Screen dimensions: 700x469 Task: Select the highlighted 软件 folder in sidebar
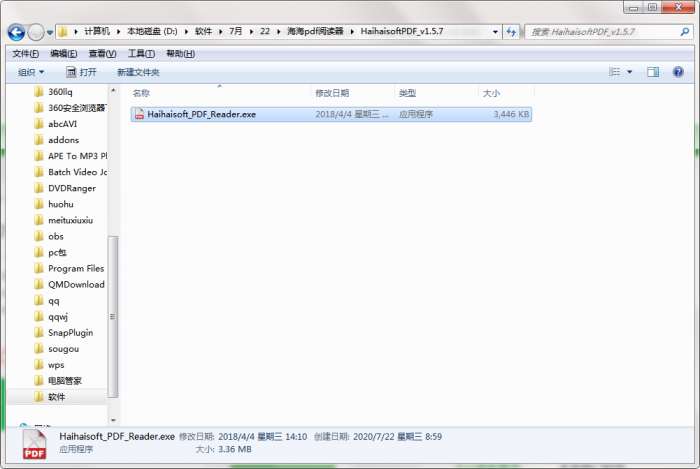tap(57, 397)
